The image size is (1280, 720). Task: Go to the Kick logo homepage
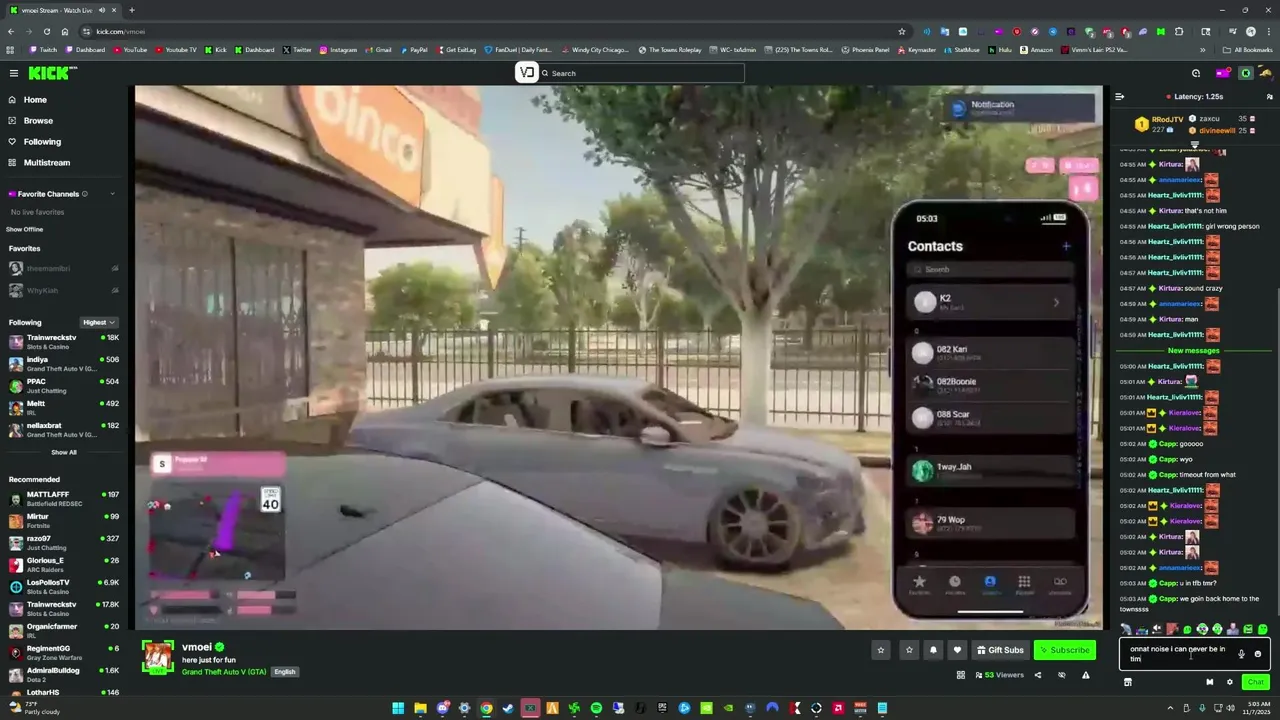[x=51, y=73]
